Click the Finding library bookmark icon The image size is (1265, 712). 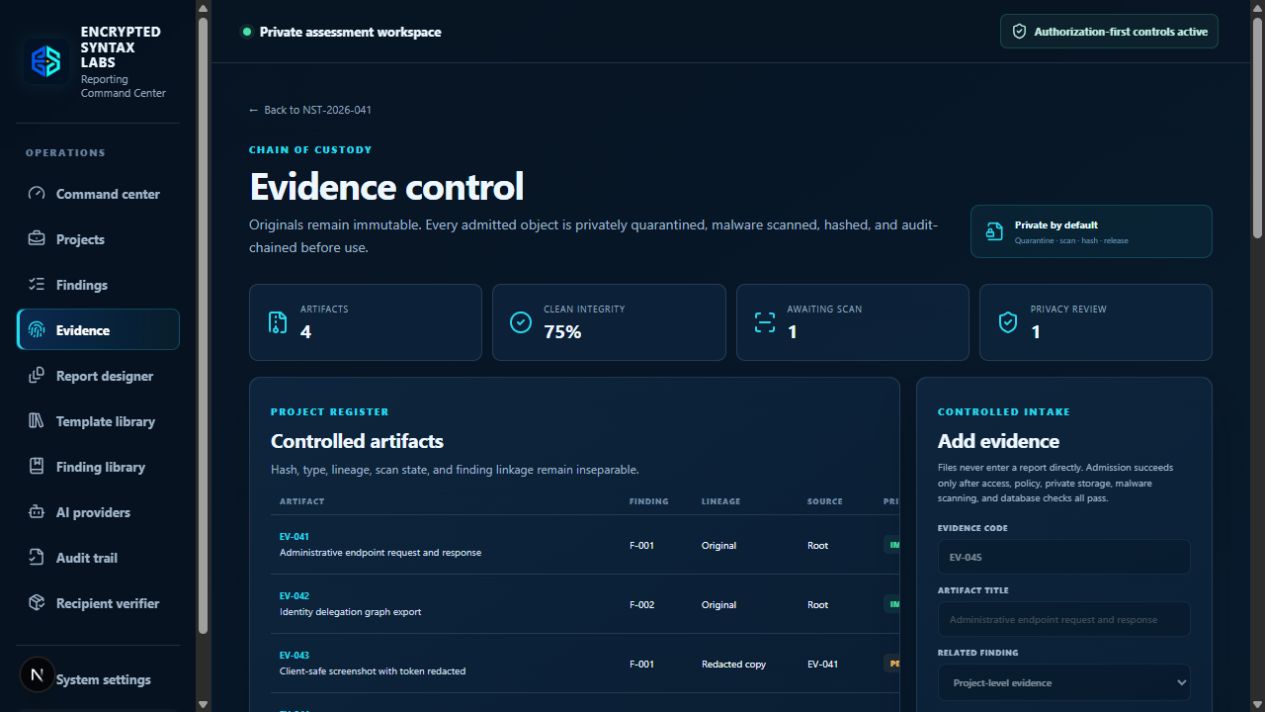pos(37,467)
